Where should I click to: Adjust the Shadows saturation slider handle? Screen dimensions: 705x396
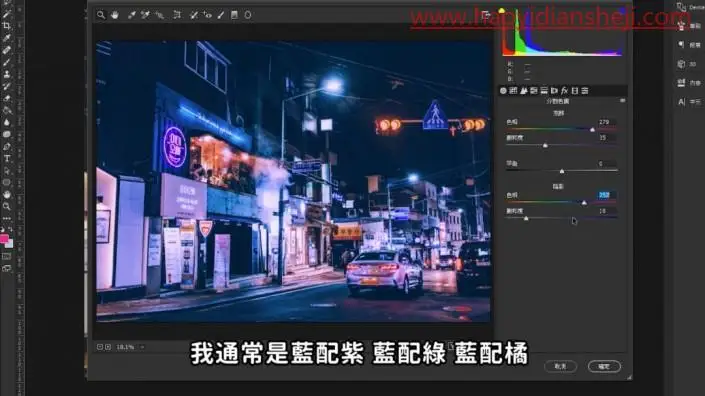click(526, 218)
